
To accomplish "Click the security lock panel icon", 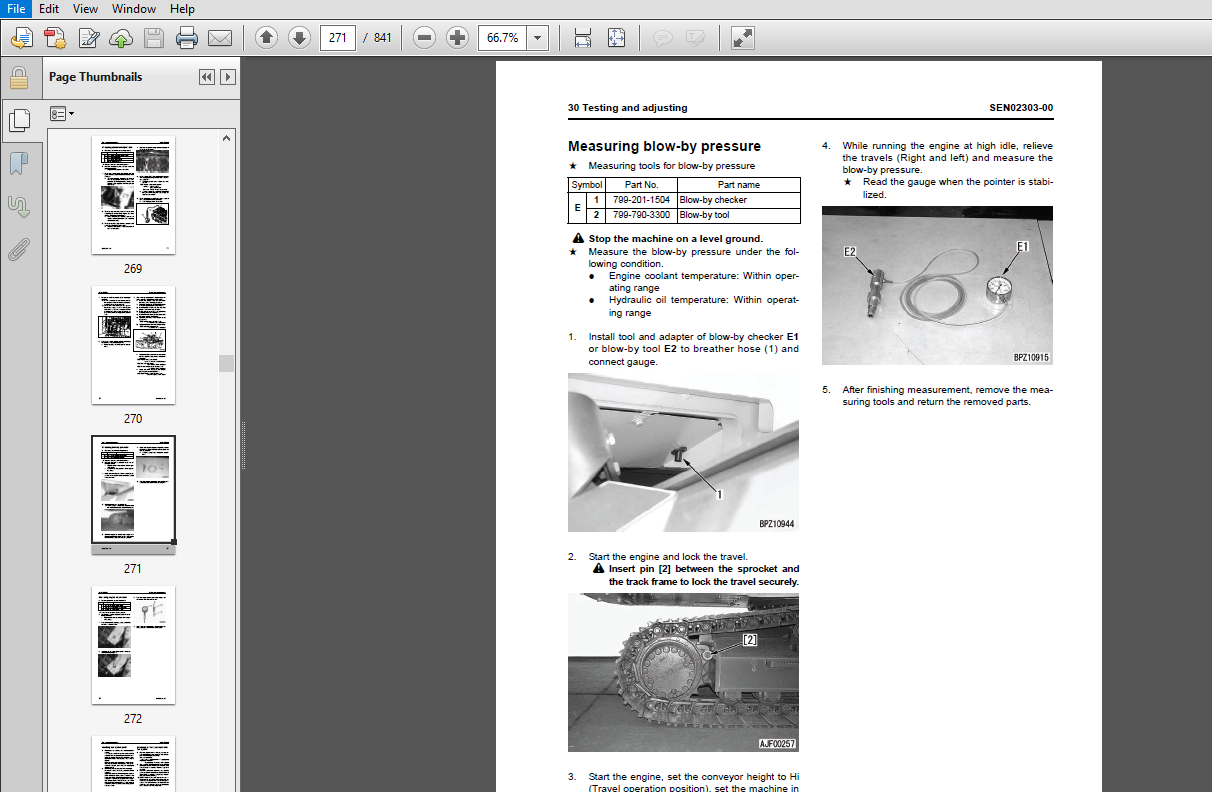I will 18,78.
